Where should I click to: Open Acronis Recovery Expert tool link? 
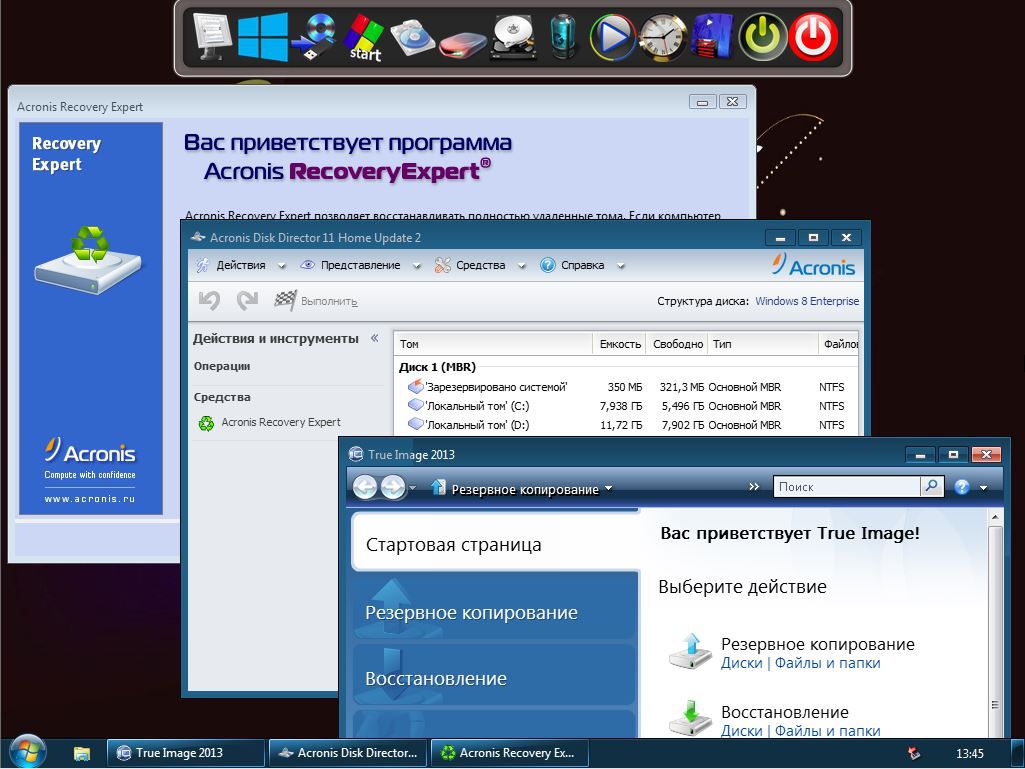click(x=281, y=422)
